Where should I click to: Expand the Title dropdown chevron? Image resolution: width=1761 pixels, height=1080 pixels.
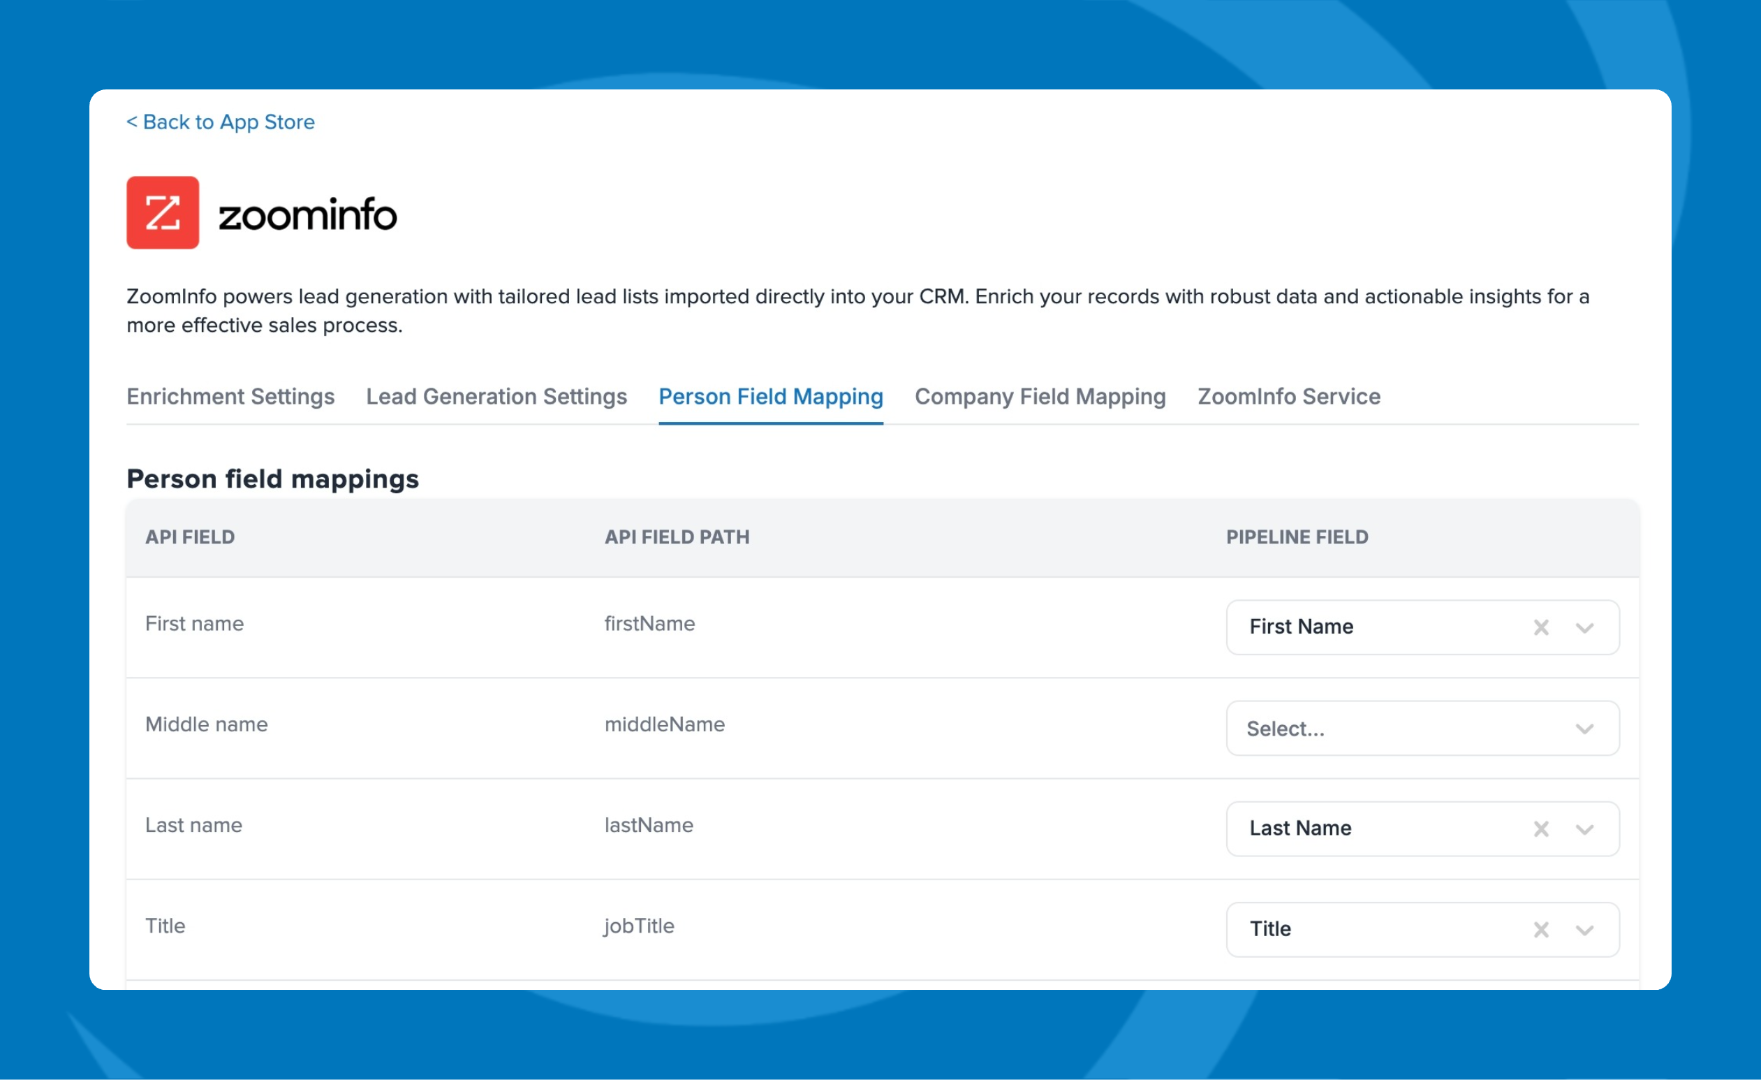[x=1584, y=930]
